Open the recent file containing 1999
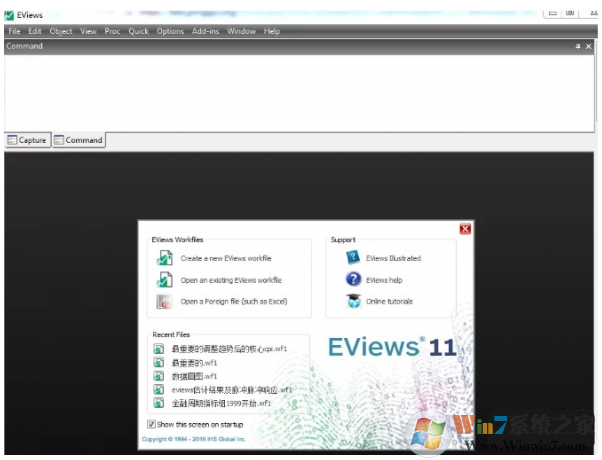Screen dimensions: 602x460 [x=221, y=403]
